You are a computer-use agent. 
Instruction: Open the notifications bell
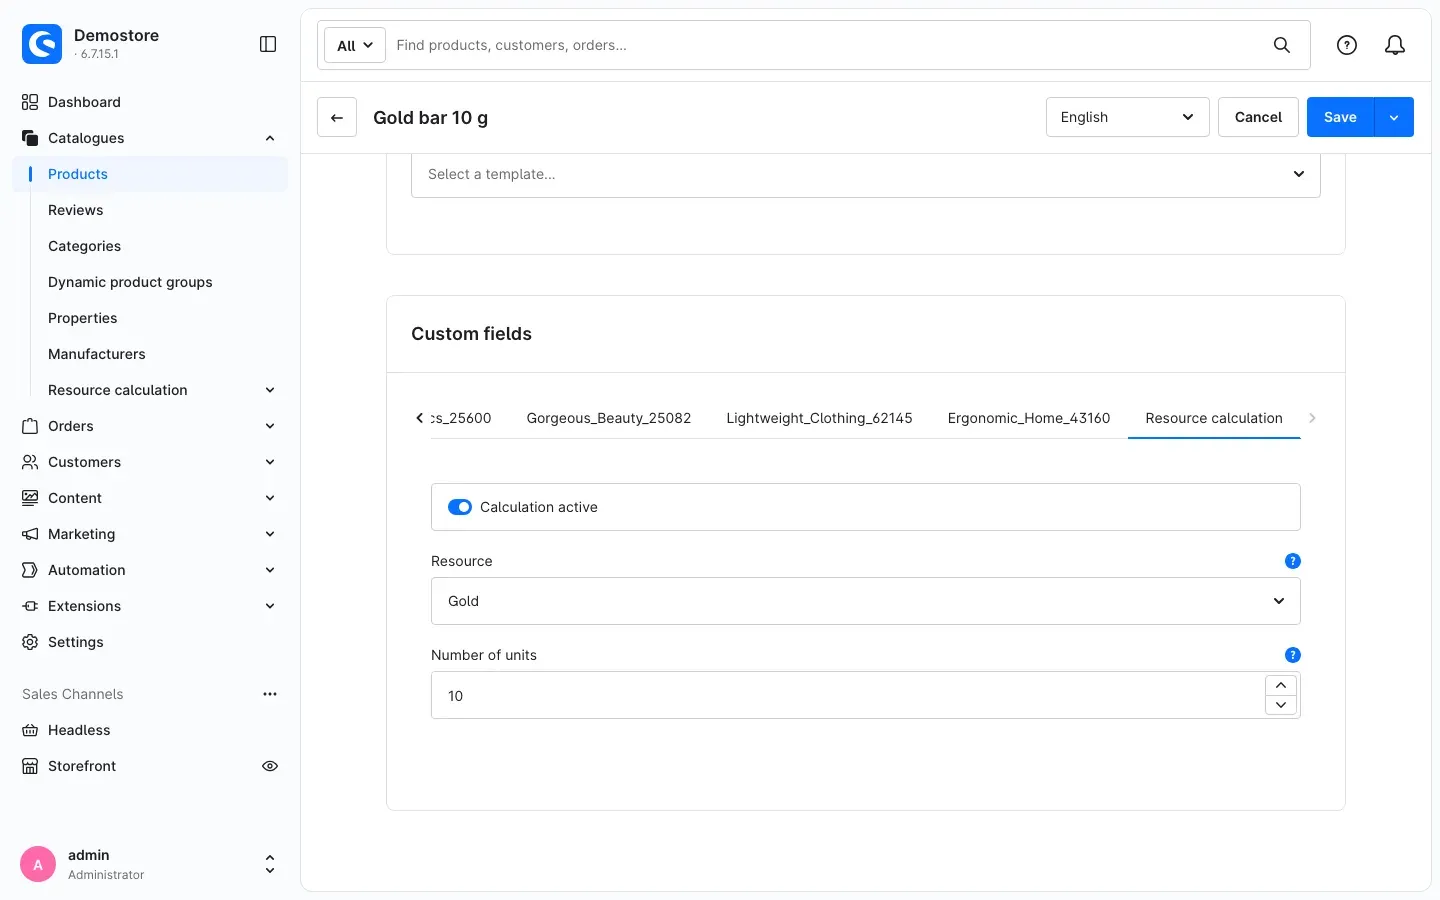(1395, 45)
